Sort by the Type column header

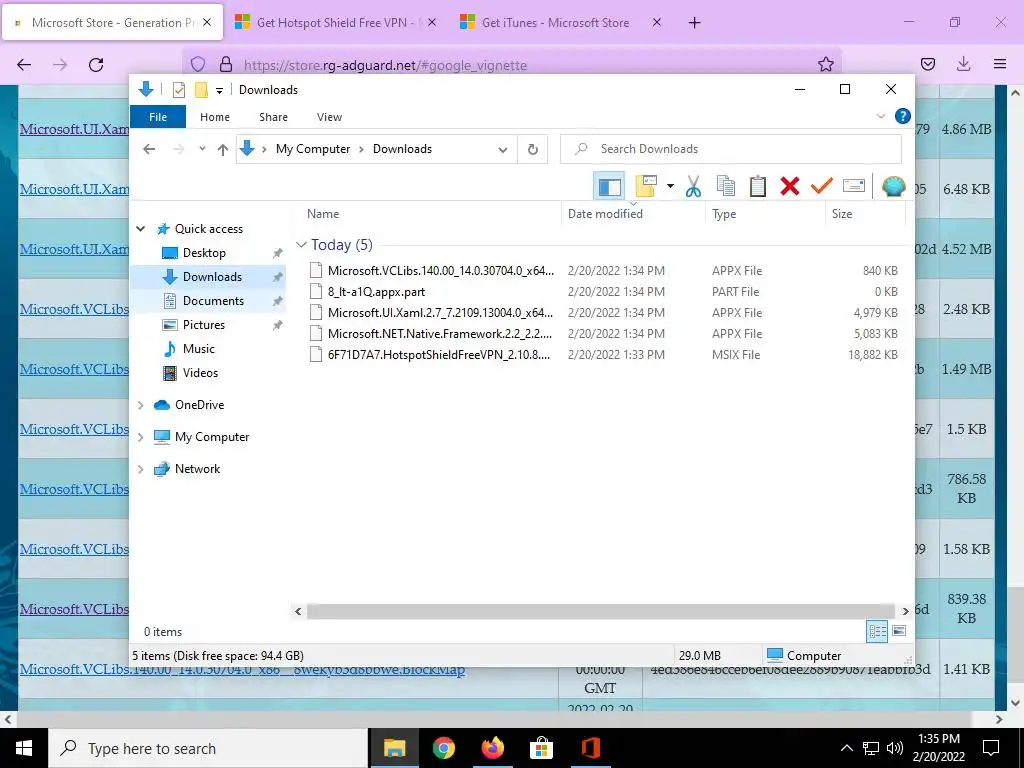[x=765, y=214]
